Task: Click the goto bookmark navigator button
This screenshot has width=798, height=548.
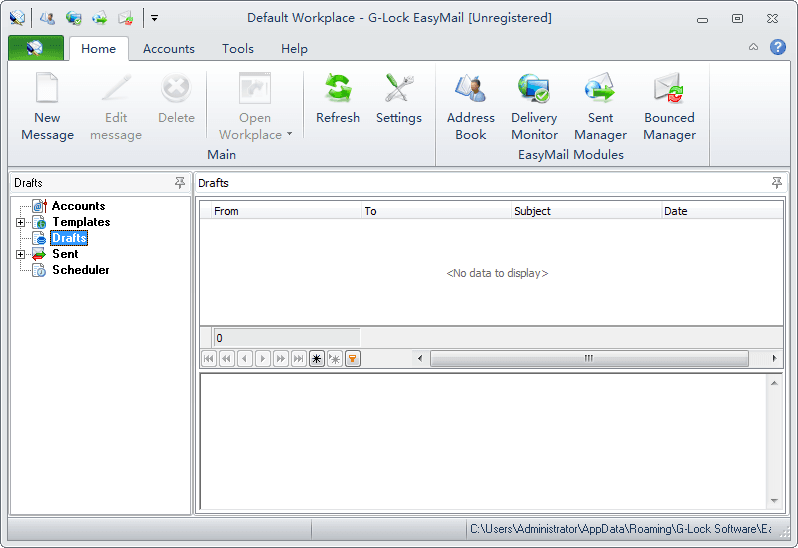Action: click(x=334, y=359)
